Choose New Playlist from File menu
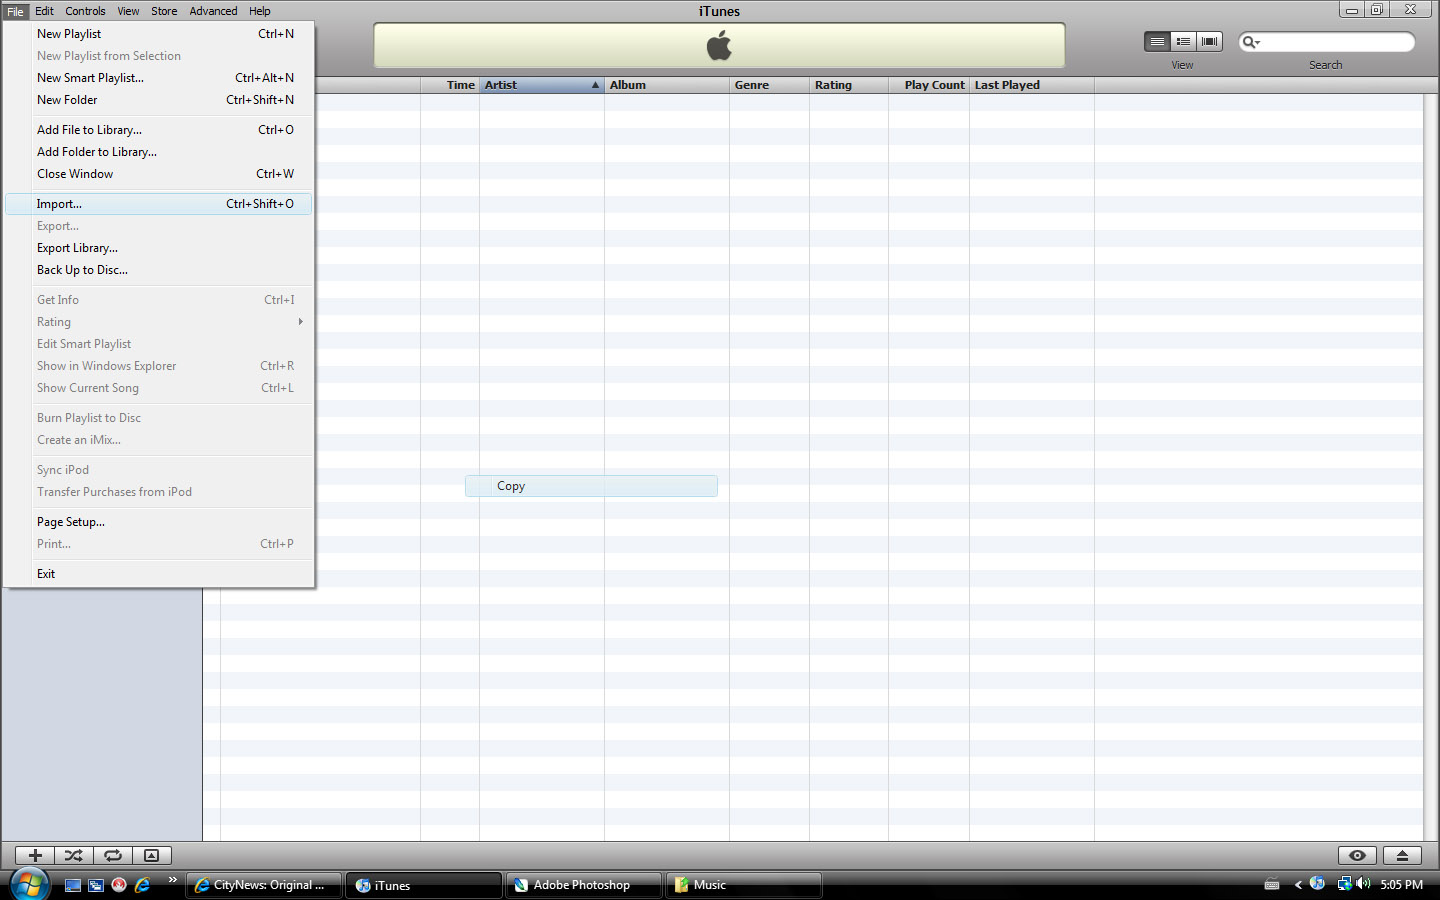The height and width of the screenshot is (900, 1440). (159, 34)
